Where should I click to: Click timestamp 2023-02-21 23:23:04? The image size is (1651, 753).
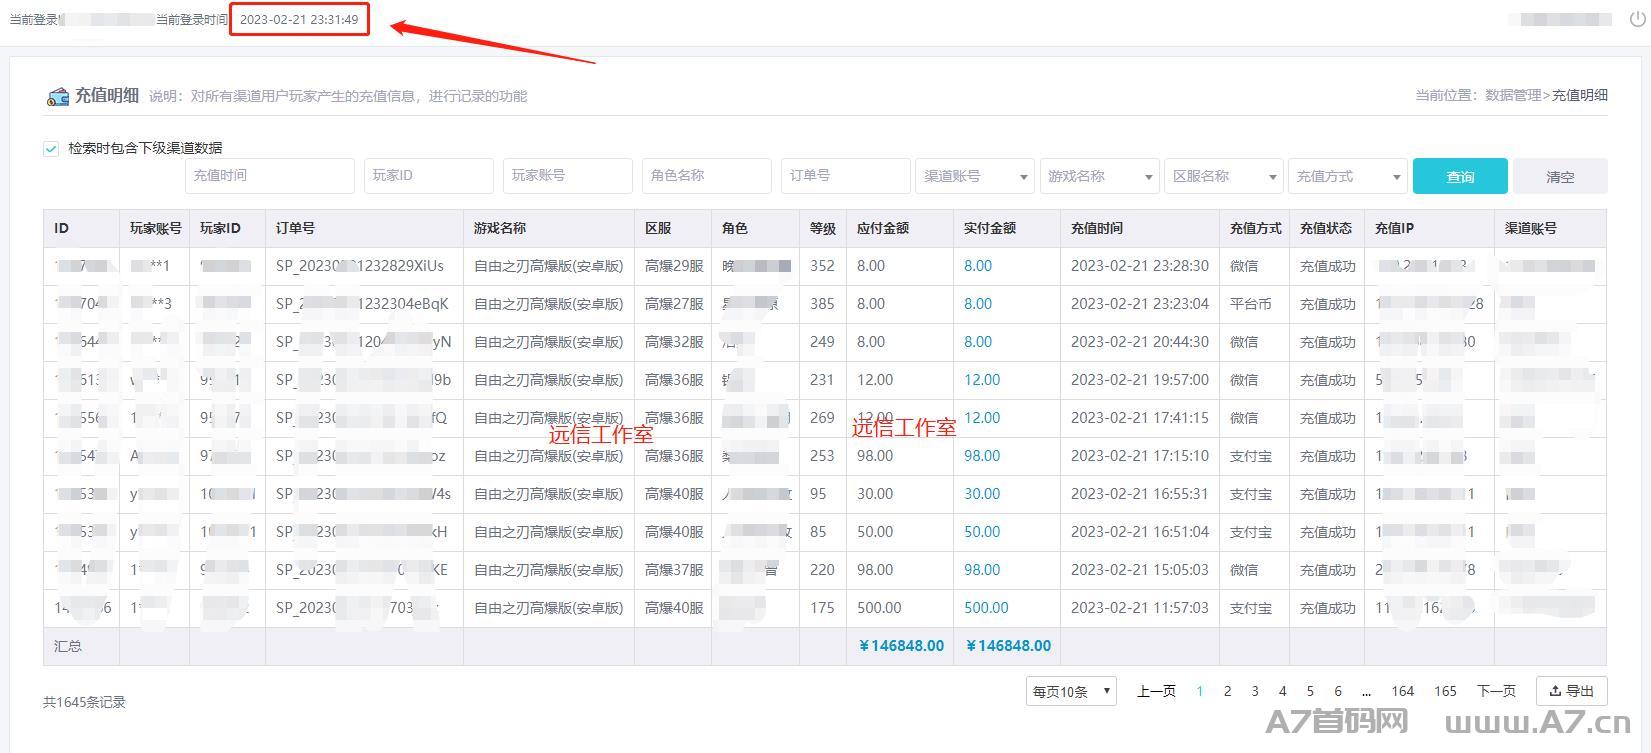click(x=1140, y=304)
